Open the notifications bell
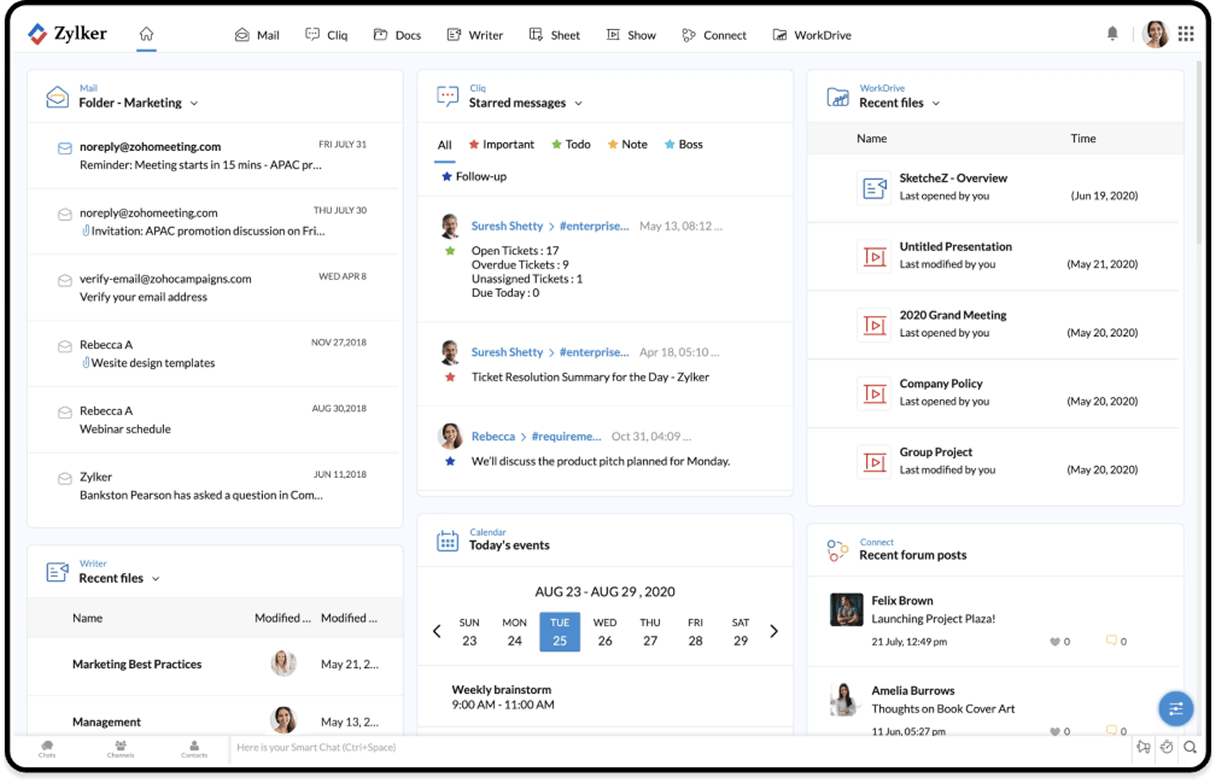 1112,34
